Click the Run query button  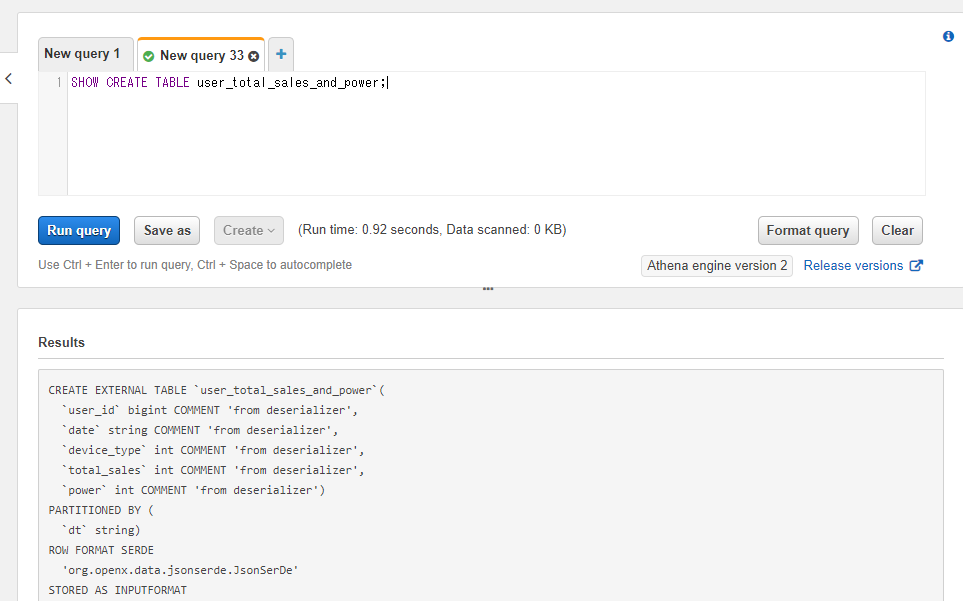tap(79, 230)
